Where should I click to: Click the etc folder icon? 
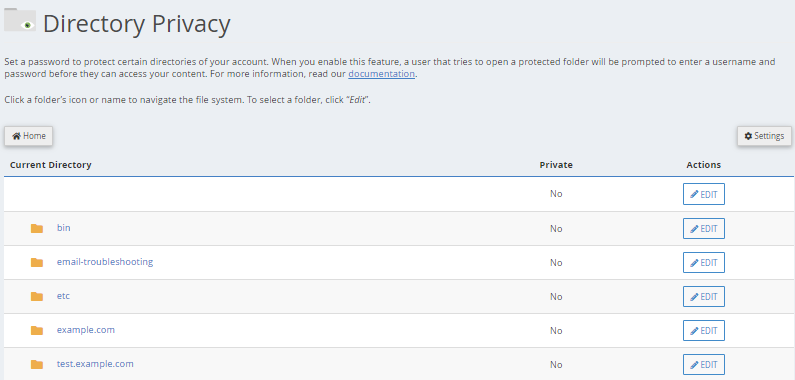click(x=37, y=296)
